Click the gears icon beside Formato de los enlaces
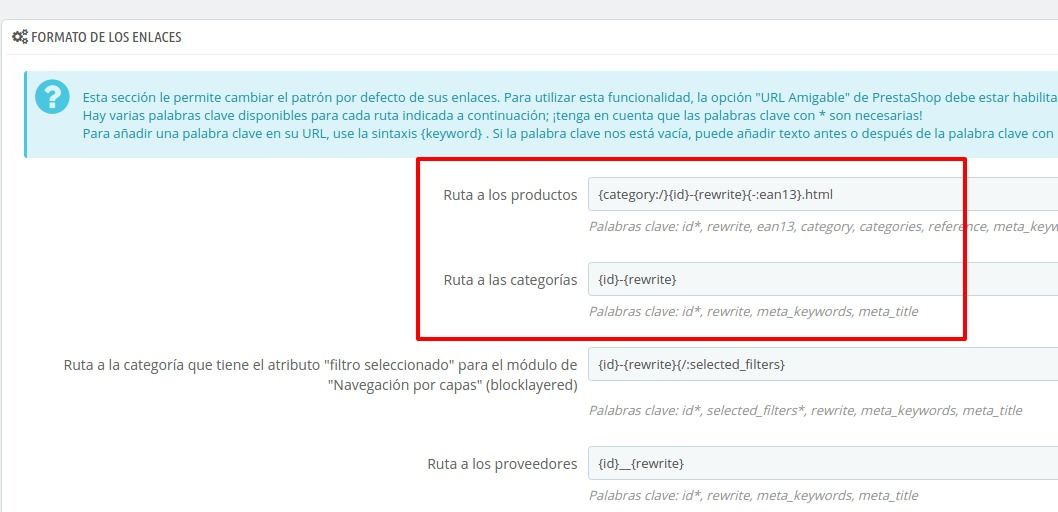Image resolution: width=1058 pixels, height=512 pixels. (20, 37)
